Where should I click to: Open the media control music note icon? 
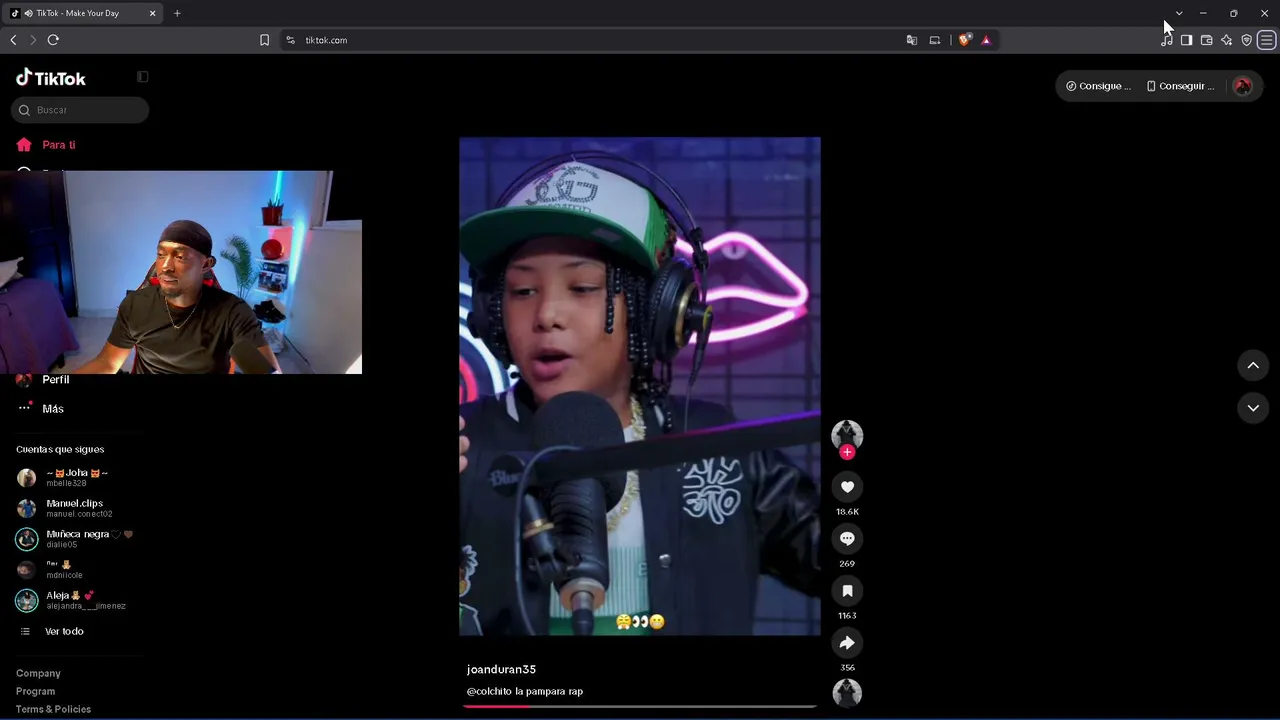coord(1167,40)
